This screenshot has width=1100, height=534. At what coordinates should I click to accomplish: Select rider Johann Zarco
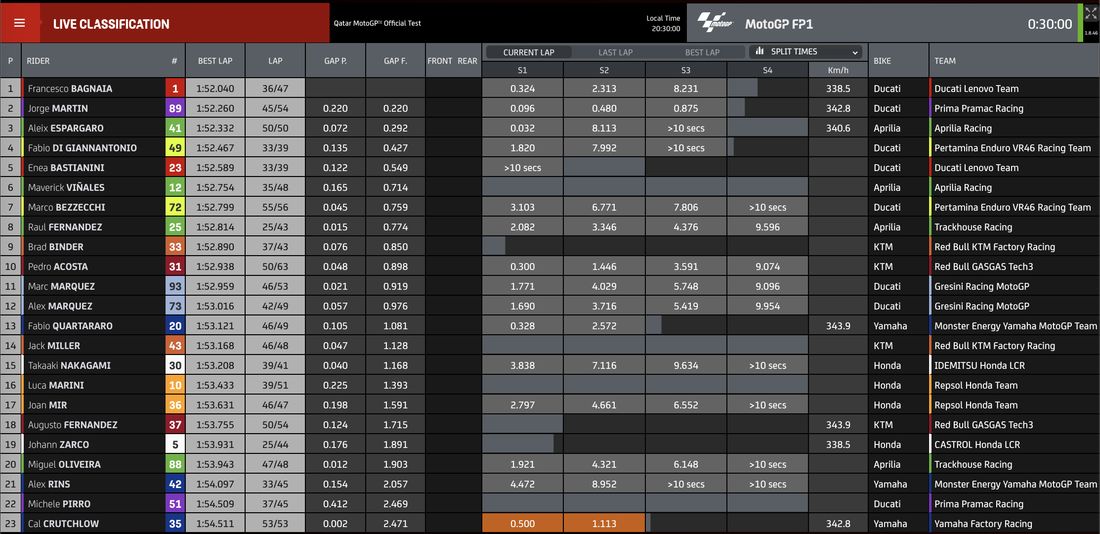click(x=58, y=444)
